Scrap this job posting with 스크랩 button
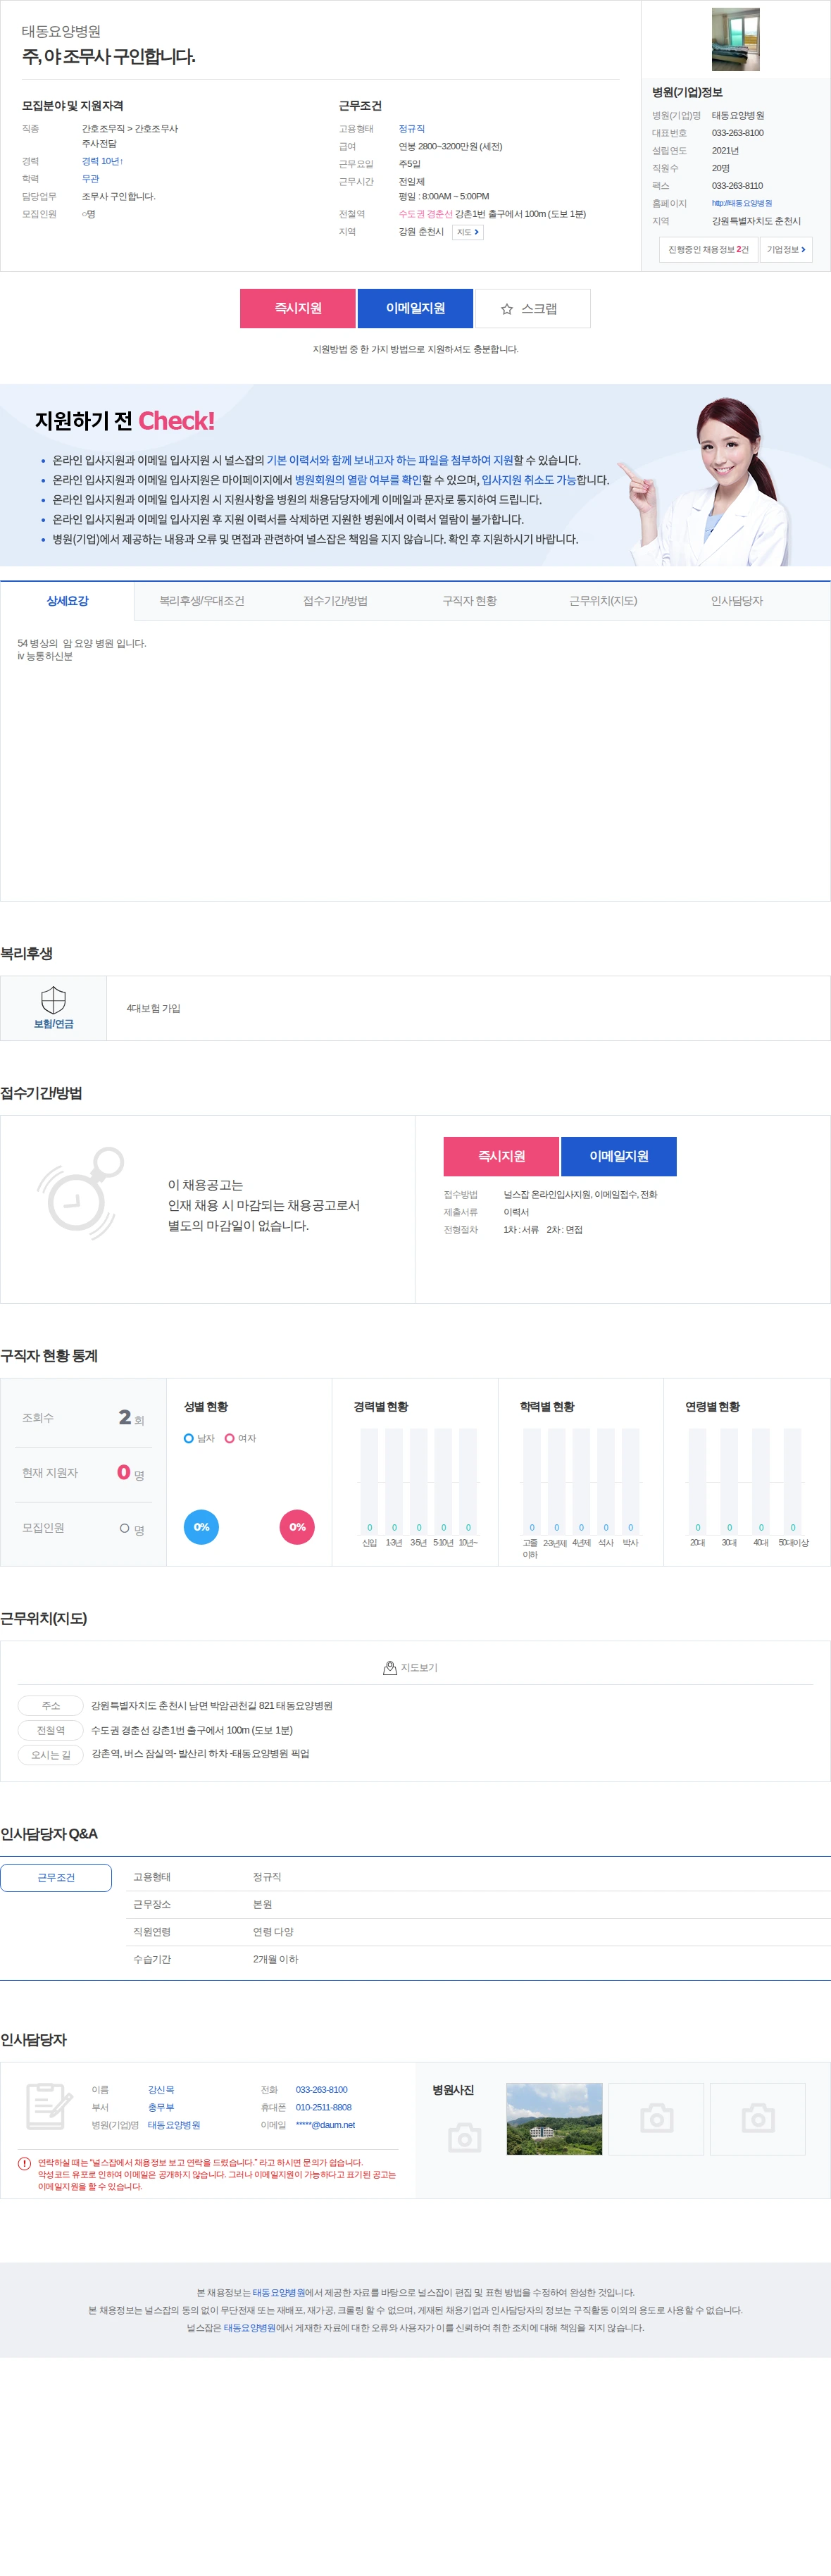 [x=533, y=308]
